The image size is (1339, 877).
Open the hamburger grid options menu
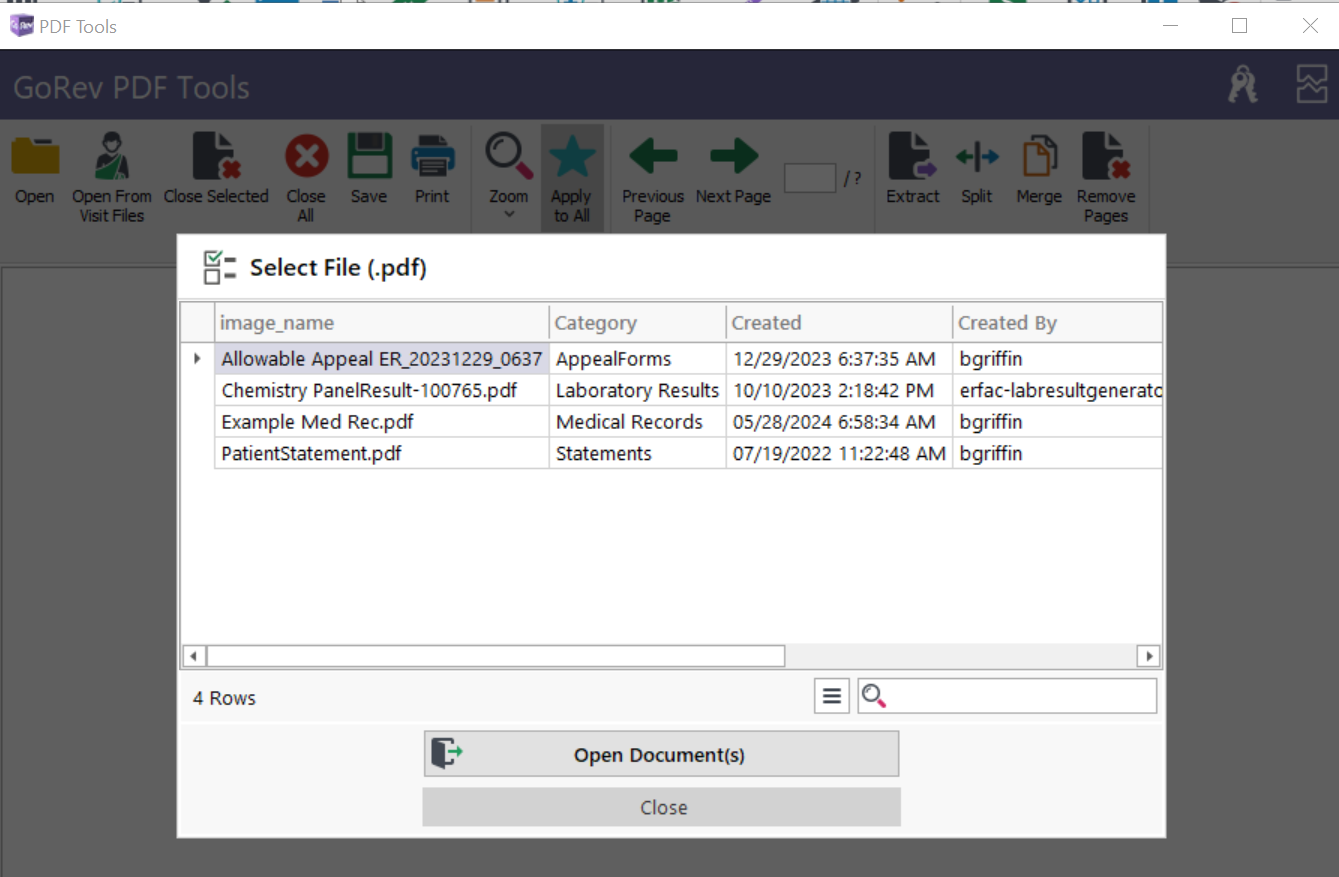point(831,696)
